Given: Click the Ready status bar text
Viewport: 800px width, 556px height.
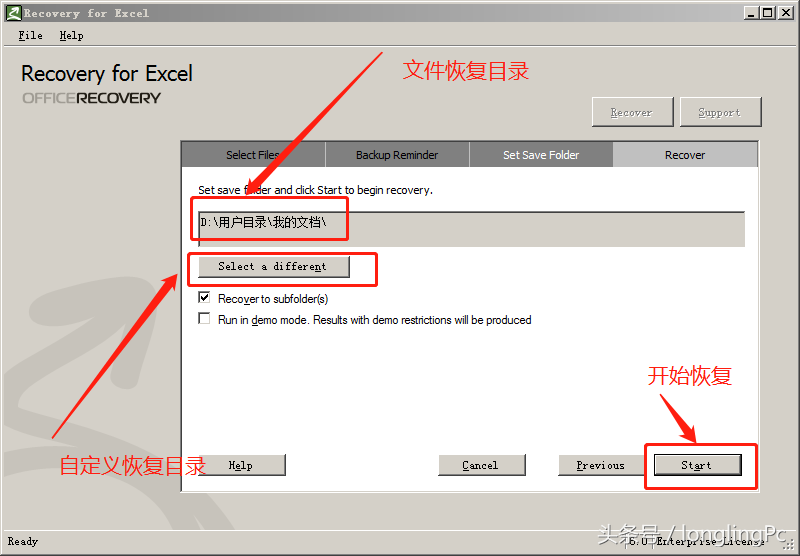Looking at the screenshot, I should (x=23, y=541).
